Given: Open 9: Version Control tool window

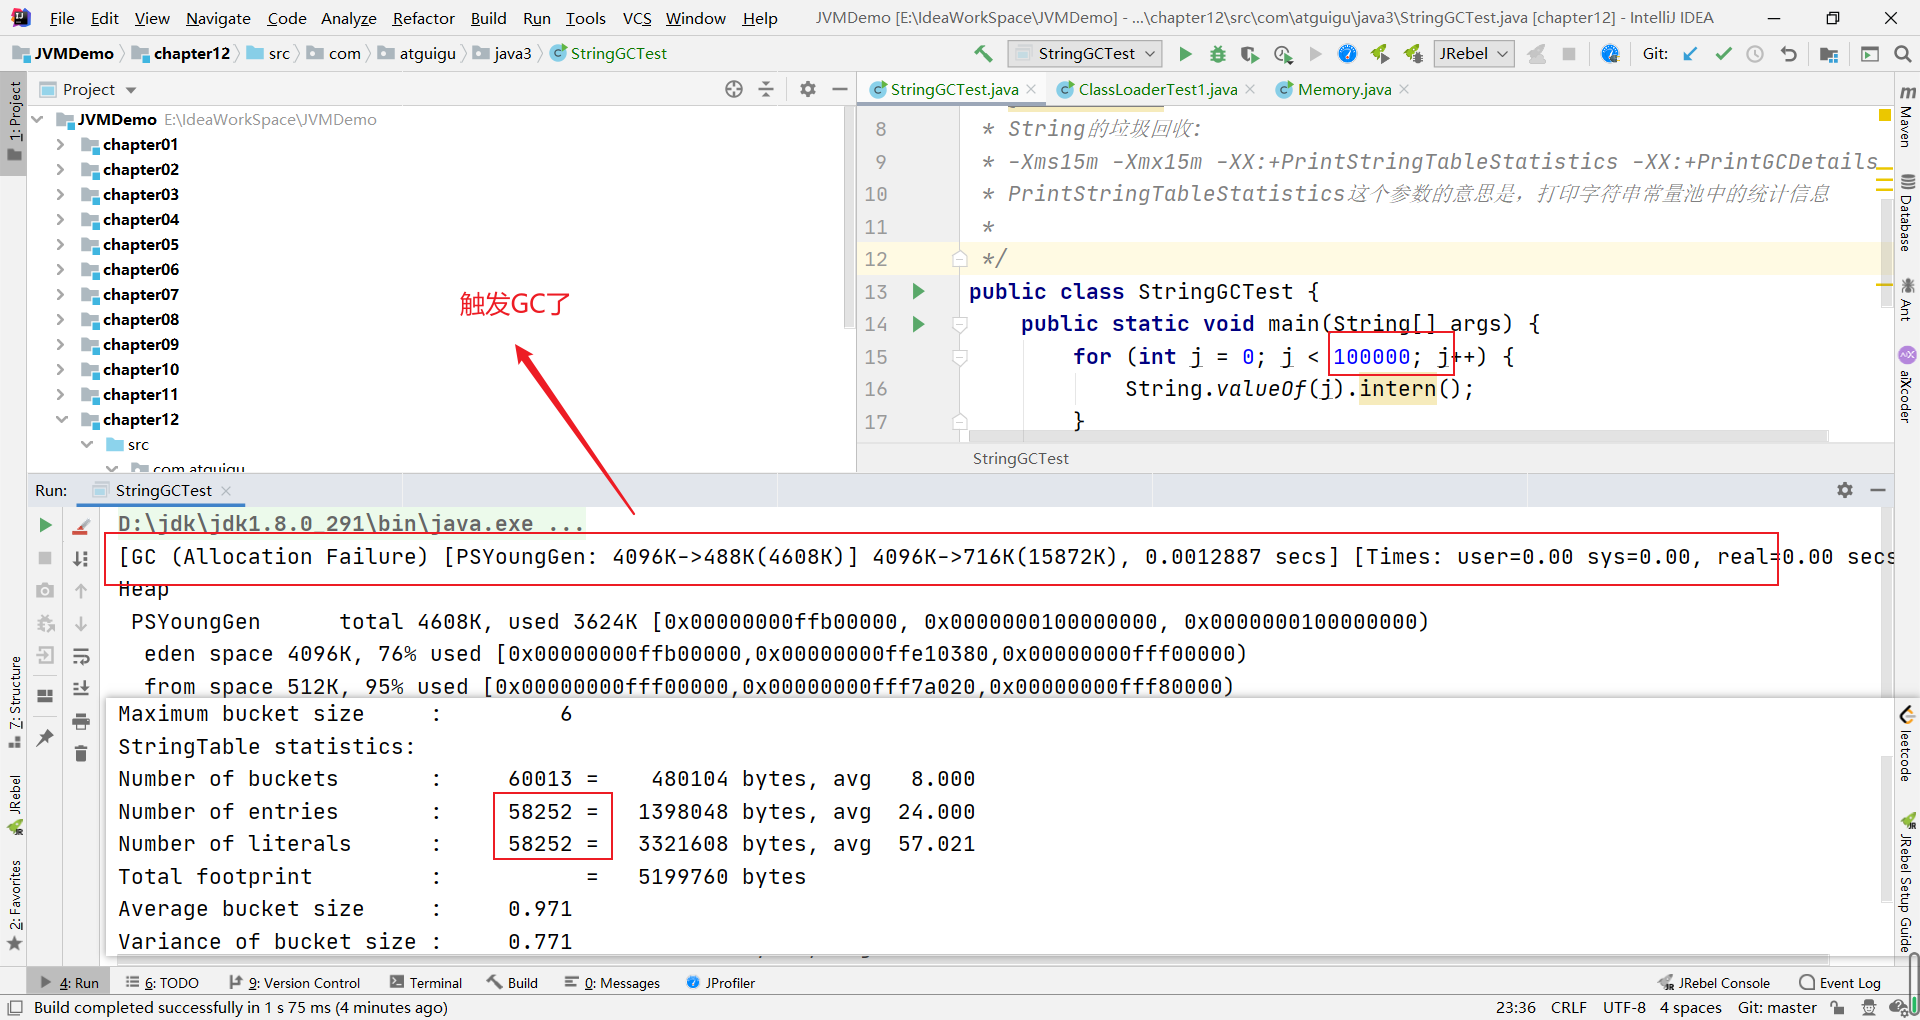Looking at the screenshot, I should coord(294,983).
